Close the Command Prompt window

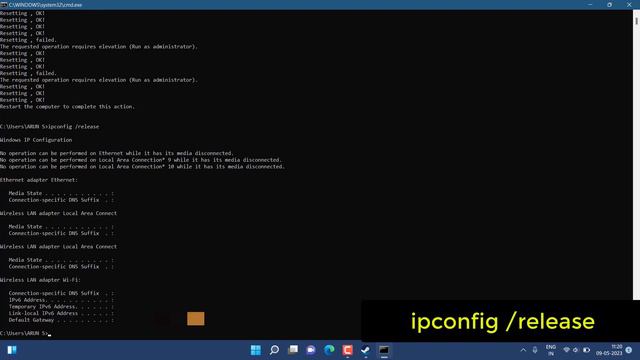(x=629, y=4)
